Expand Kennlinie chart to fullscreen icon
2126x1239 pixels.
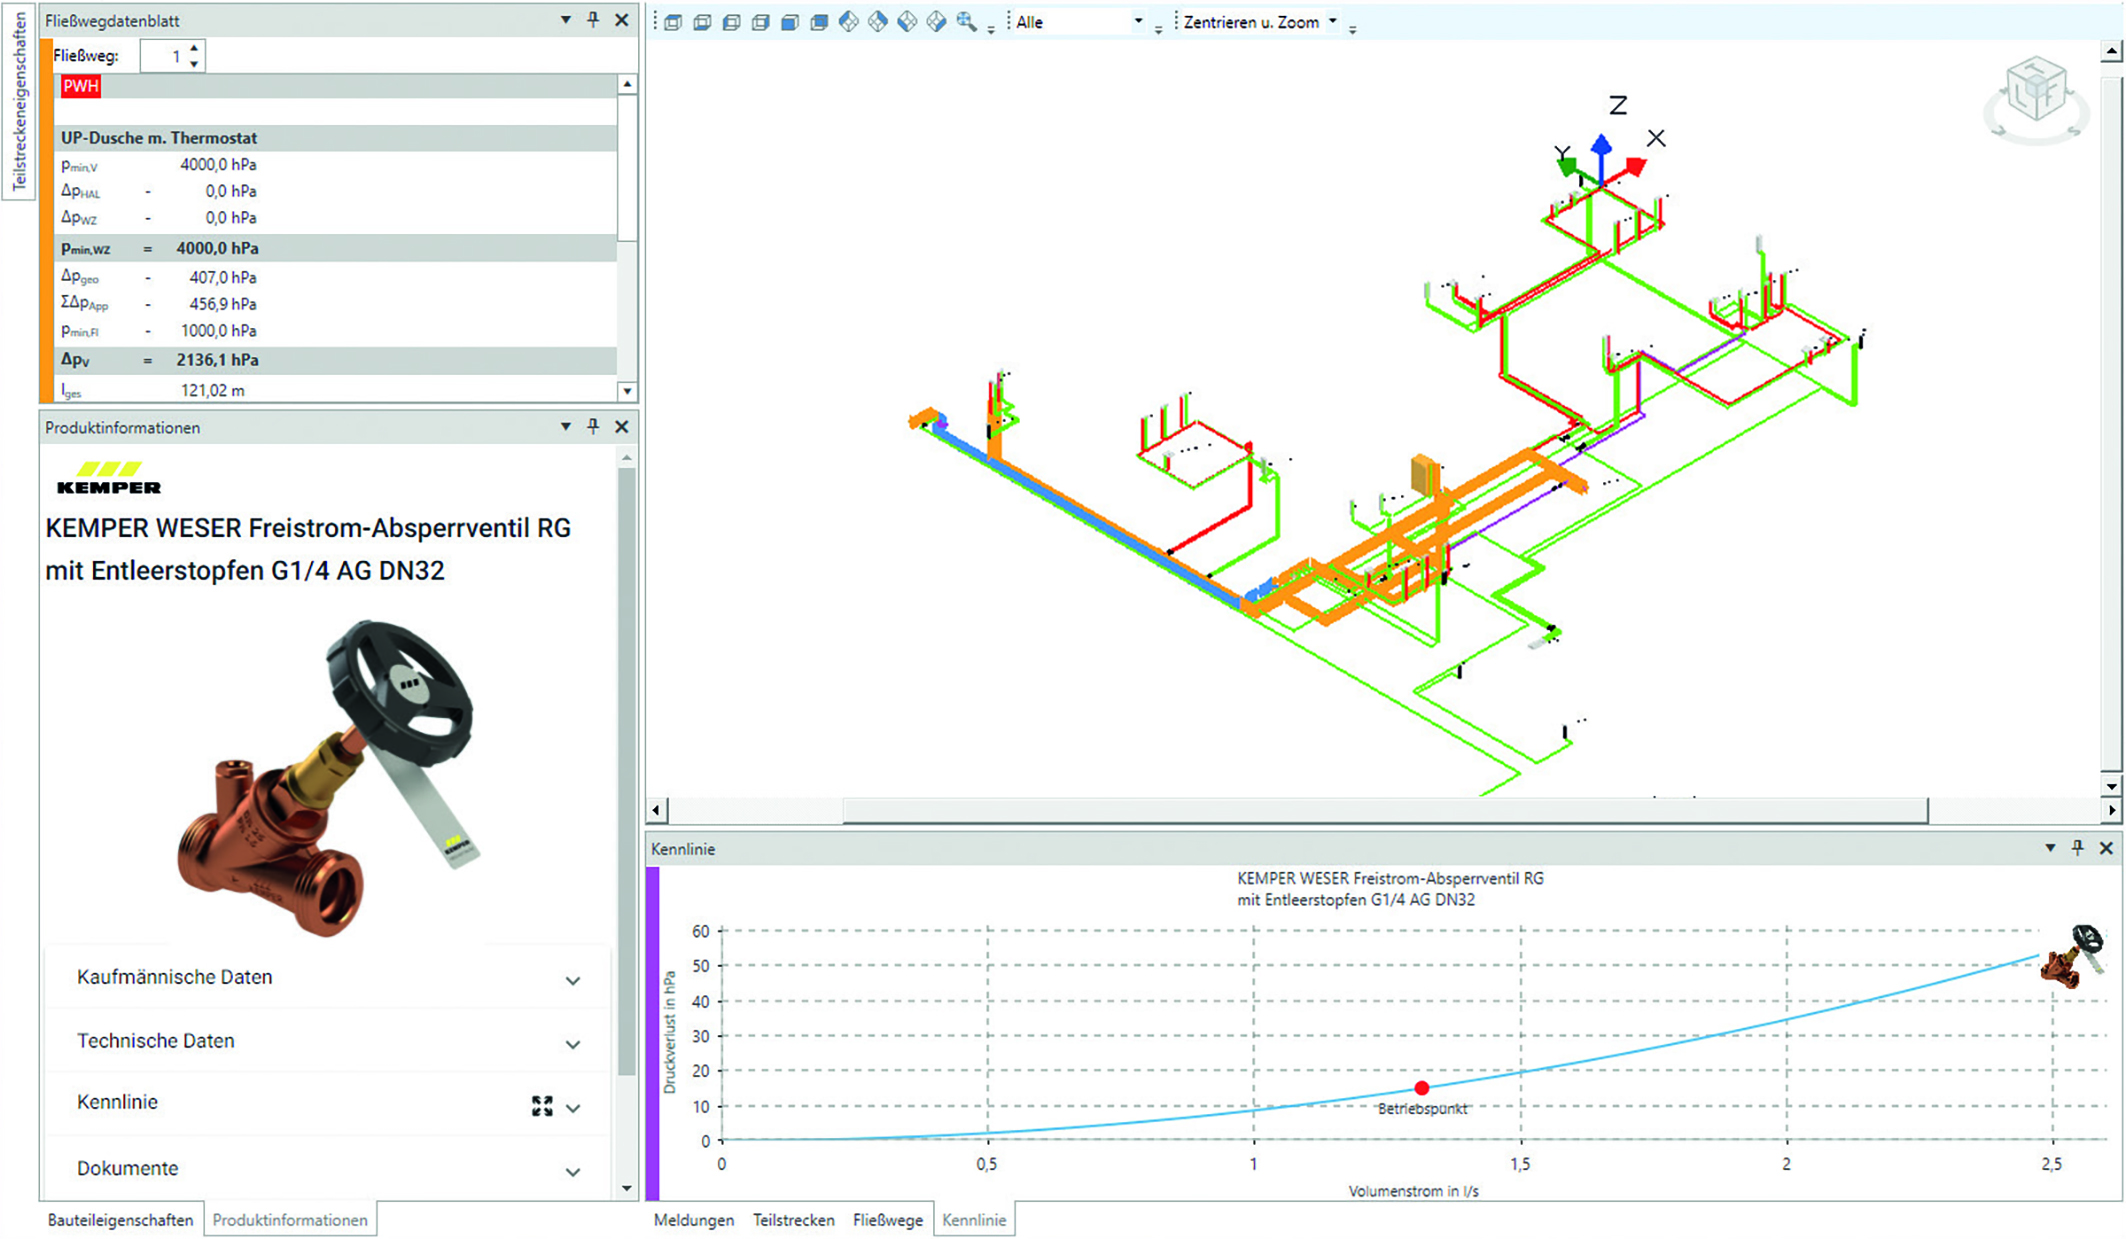tap(542, 1105)
